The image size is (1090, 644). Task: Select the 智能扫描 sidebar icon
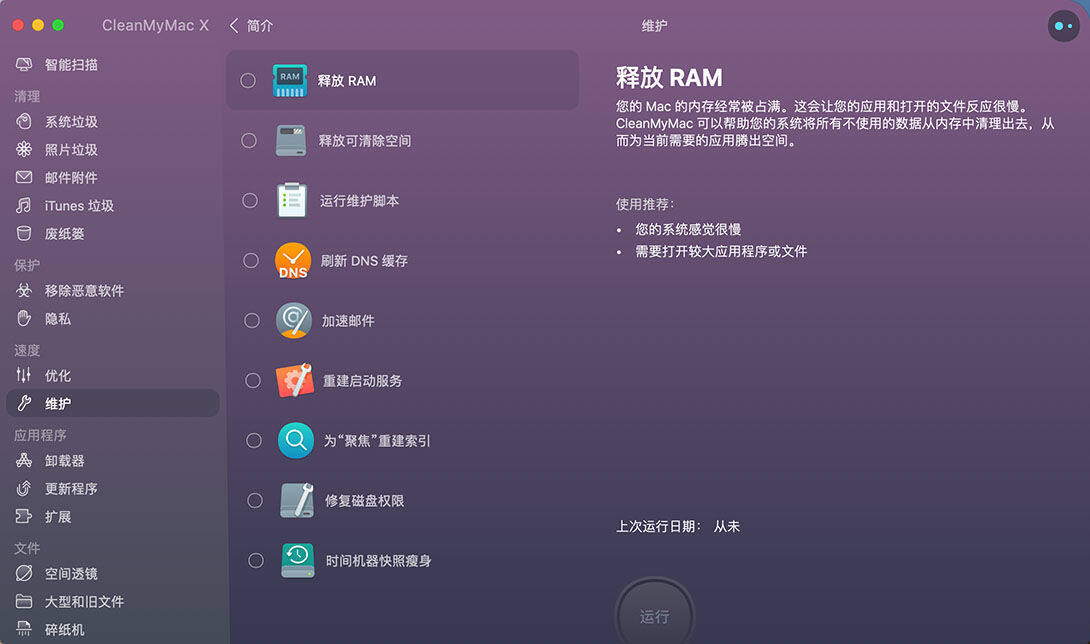point(24,63)
